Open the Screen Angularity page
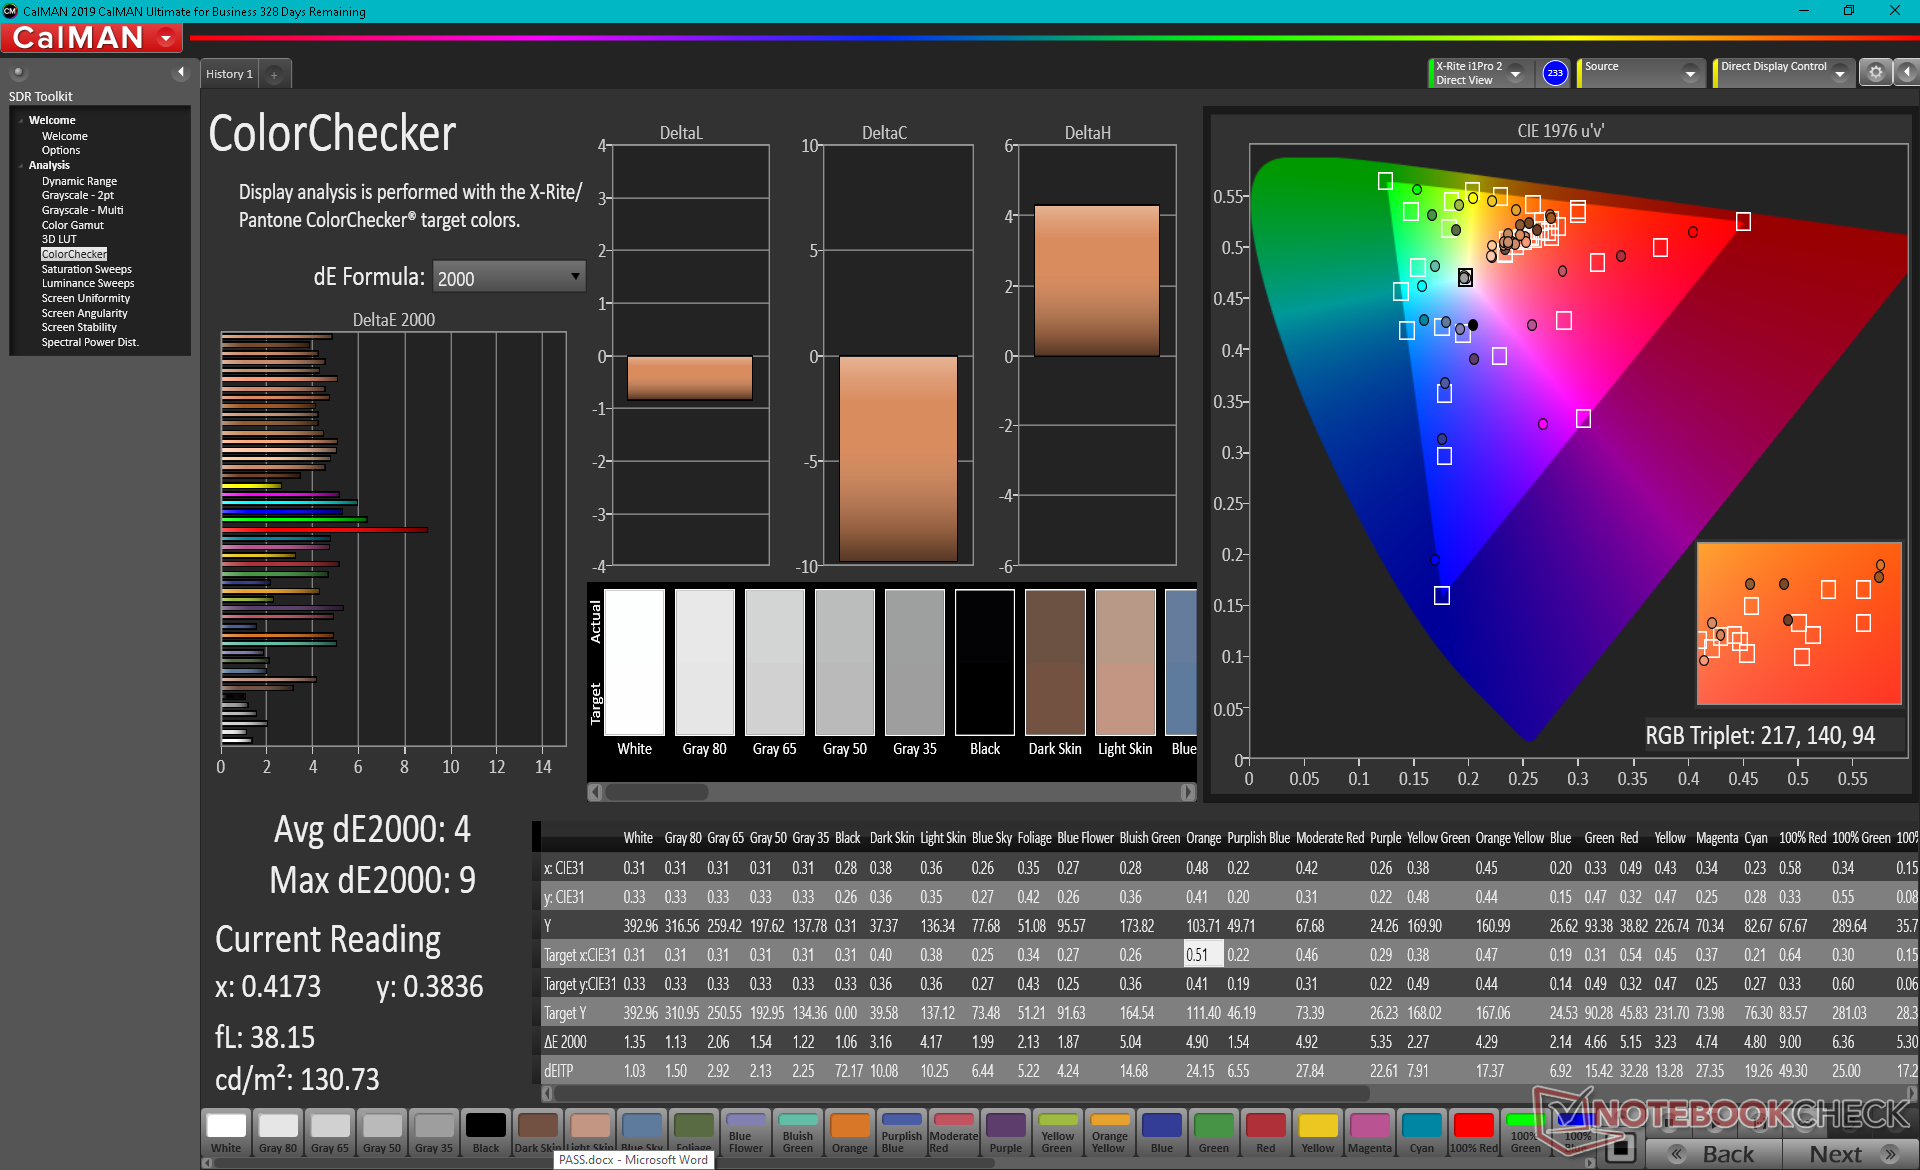 84,313
